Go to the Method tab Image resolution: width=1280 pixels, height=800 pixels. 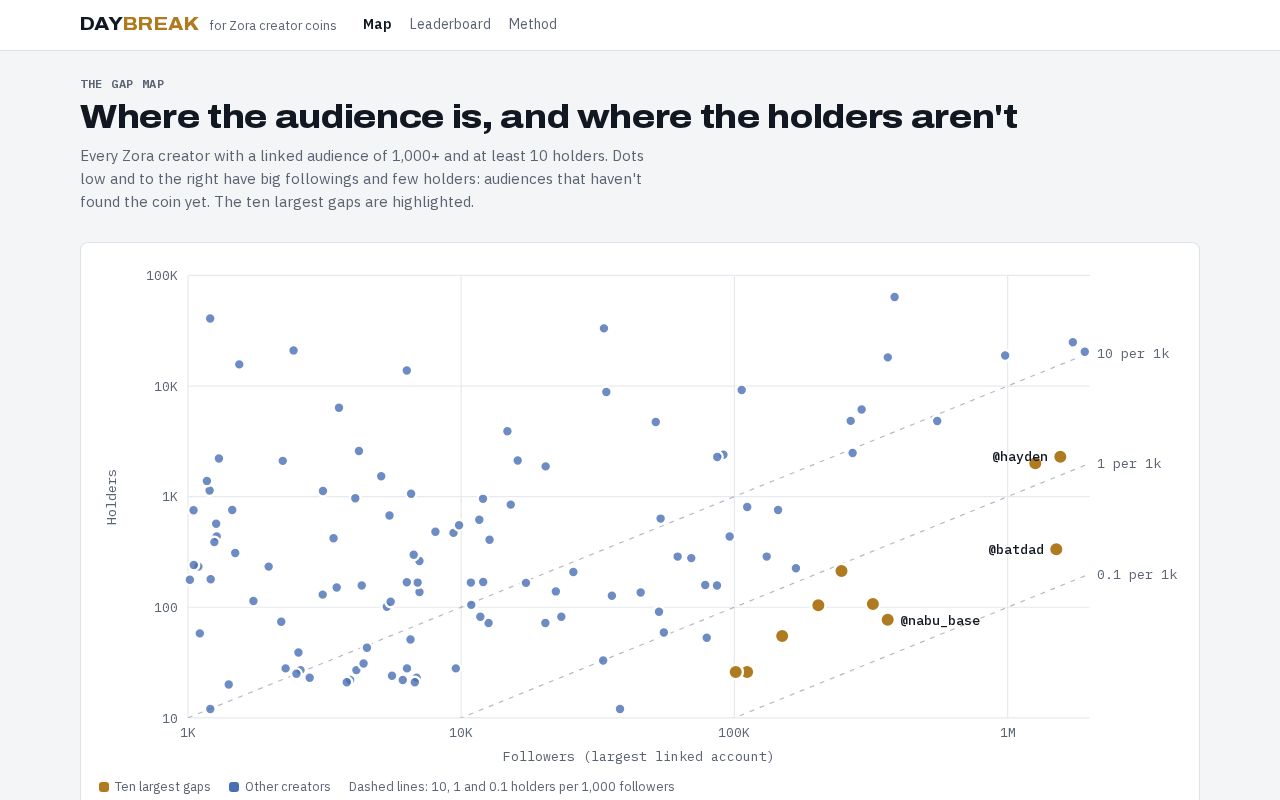[532, 24]
